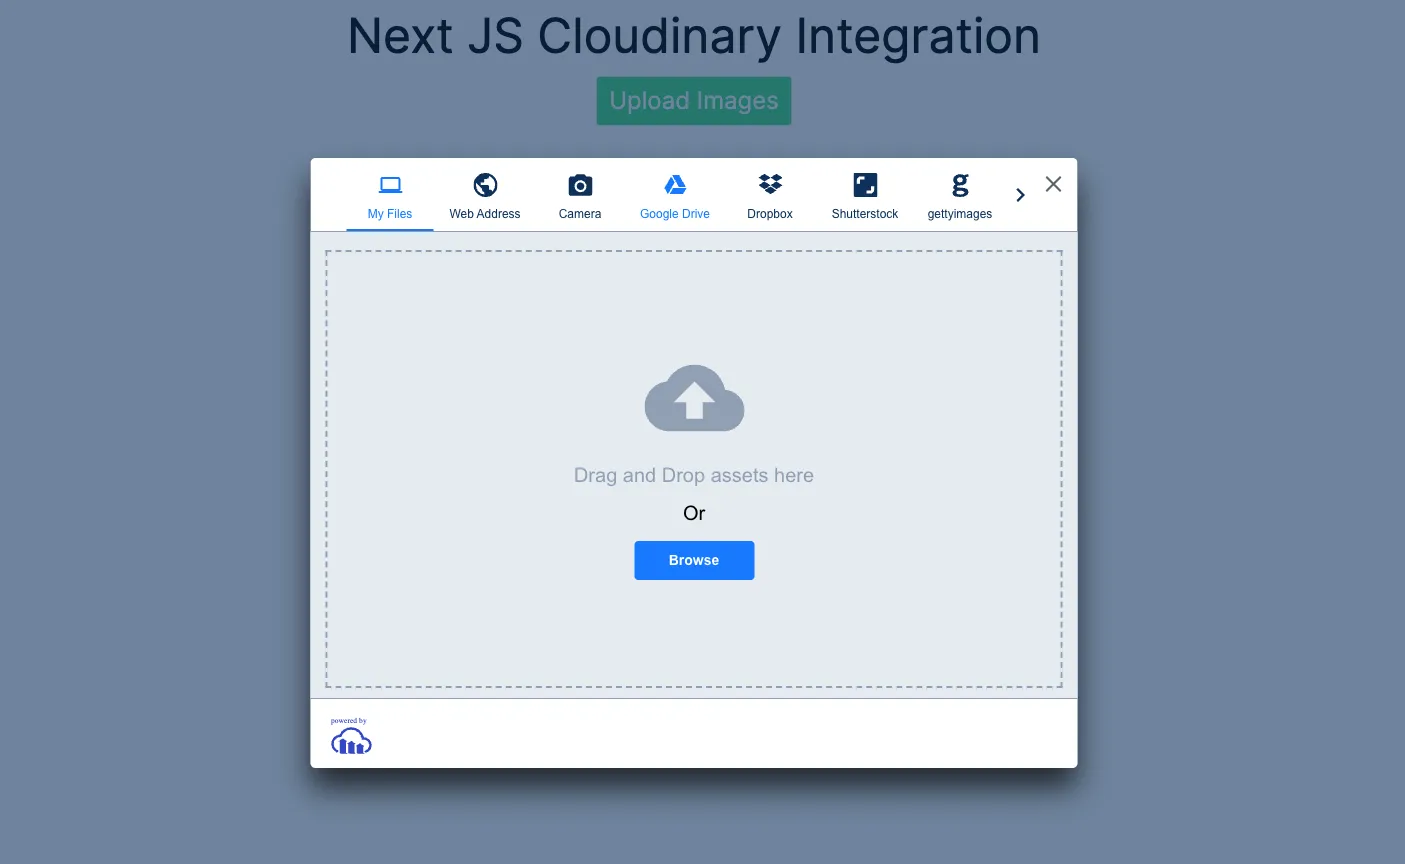This screenshot has height=864, width=1405.
Task: Click the Dropbox logo icon
Action: coord(770,184)
